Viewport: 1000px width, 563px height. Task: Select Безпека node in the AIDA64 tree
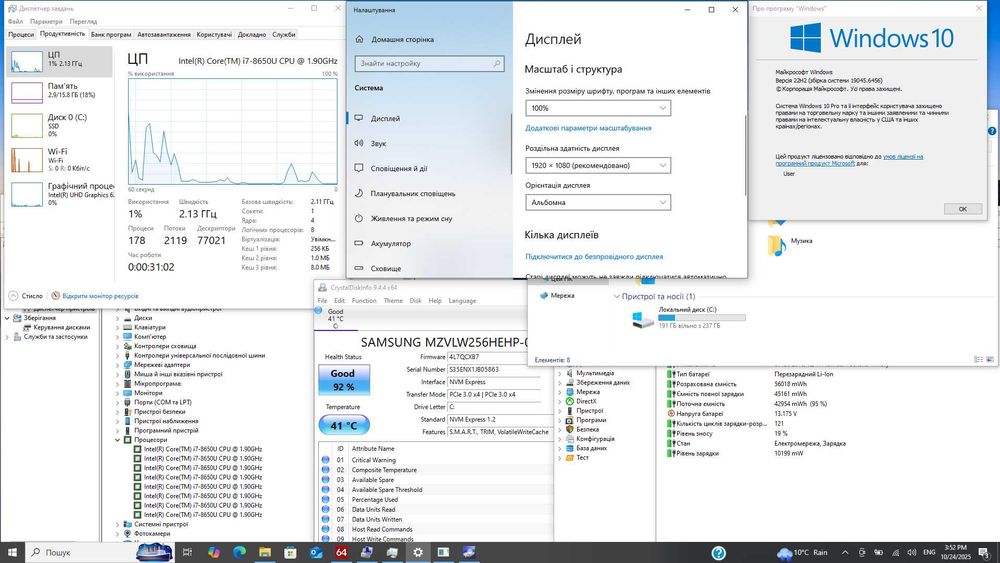[587, 429]
